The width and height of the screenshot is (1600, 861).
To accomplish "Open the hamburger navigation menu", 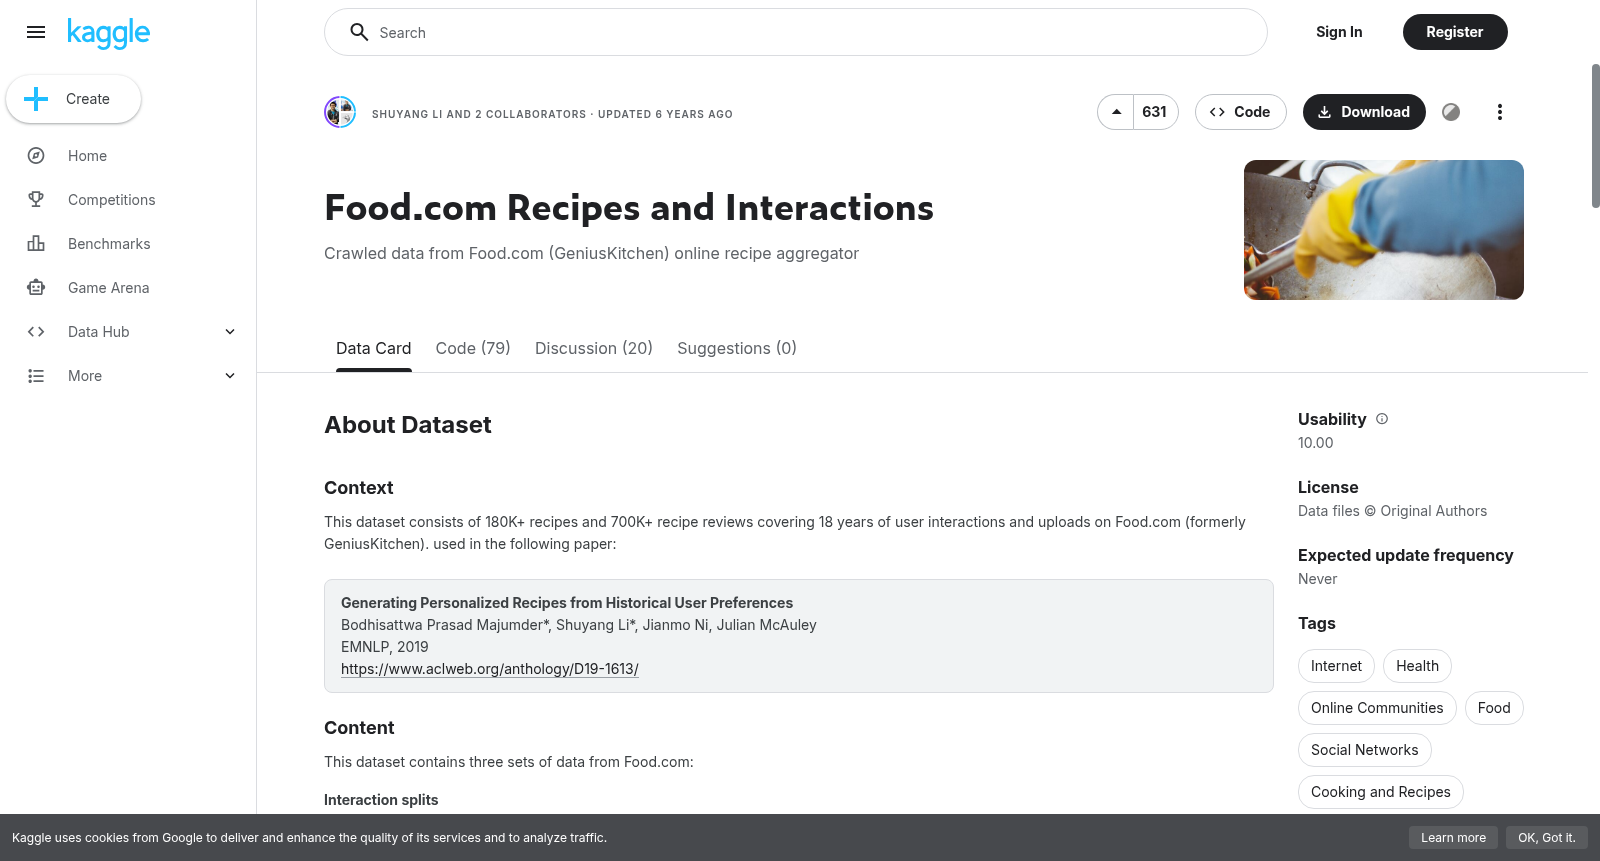I will pyautogui.click(x=36, y=32).
